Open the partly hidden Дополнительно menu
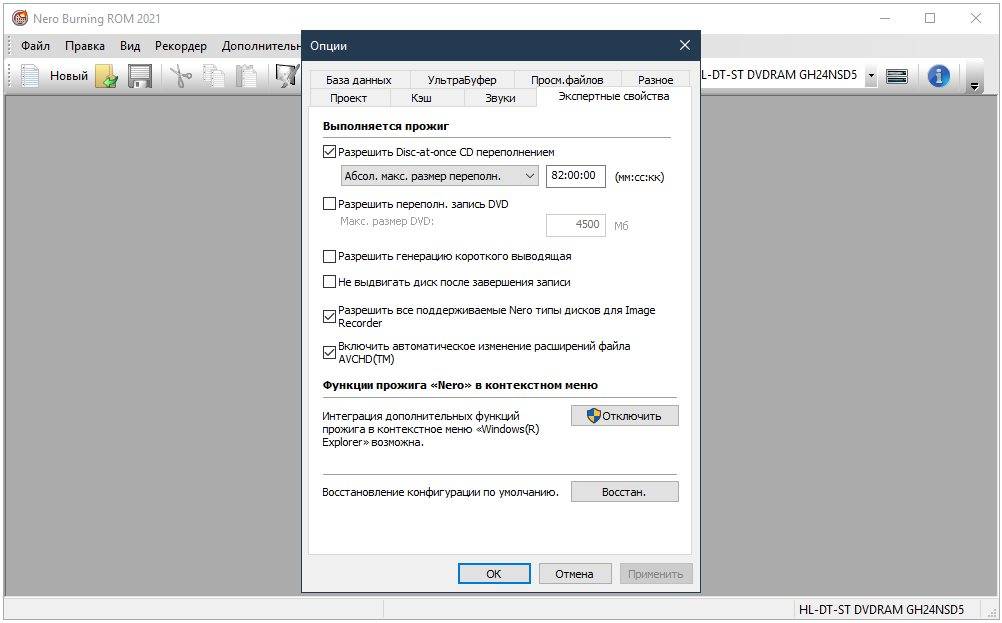 (x=261, y=46)
